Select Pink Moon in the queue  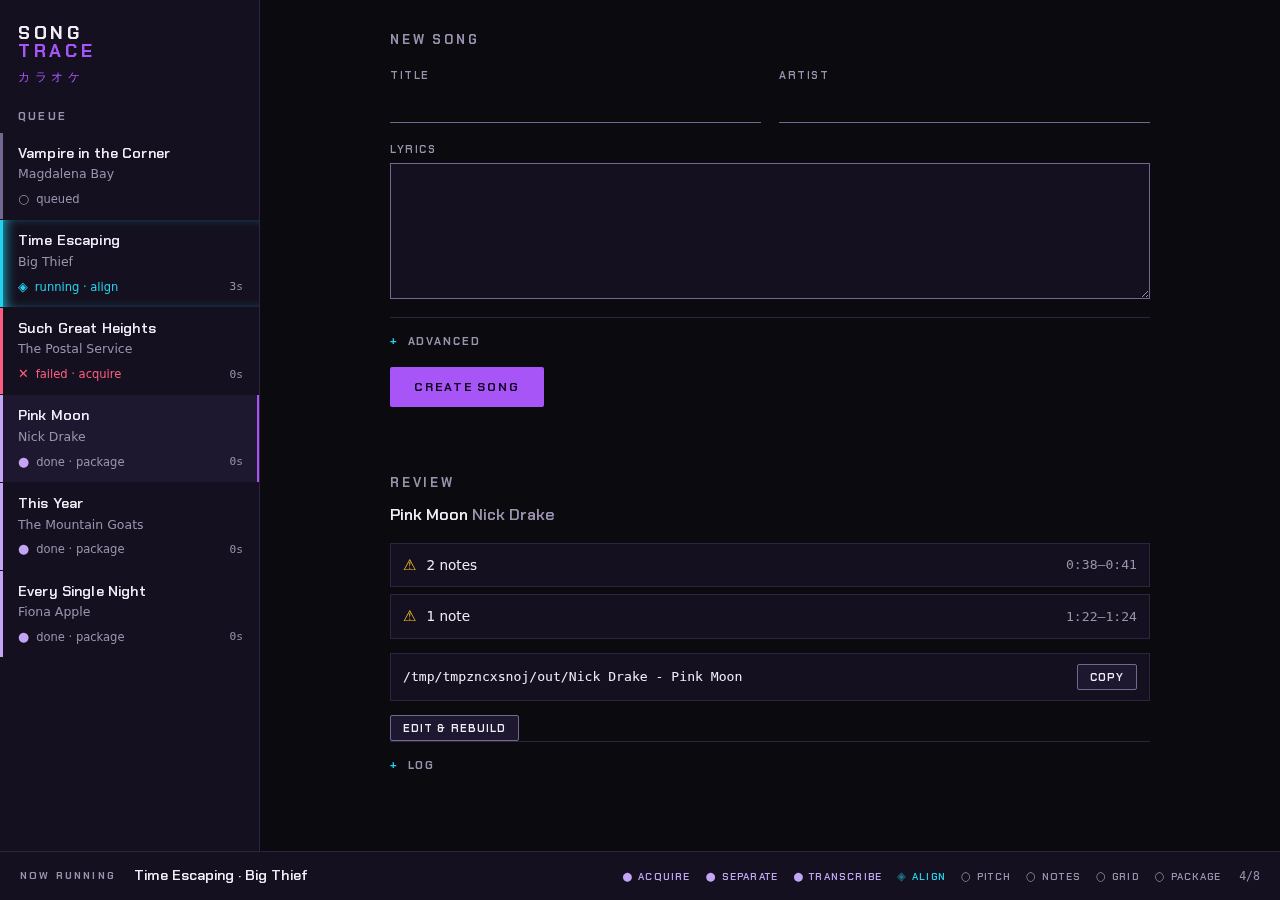click(130, 439)
